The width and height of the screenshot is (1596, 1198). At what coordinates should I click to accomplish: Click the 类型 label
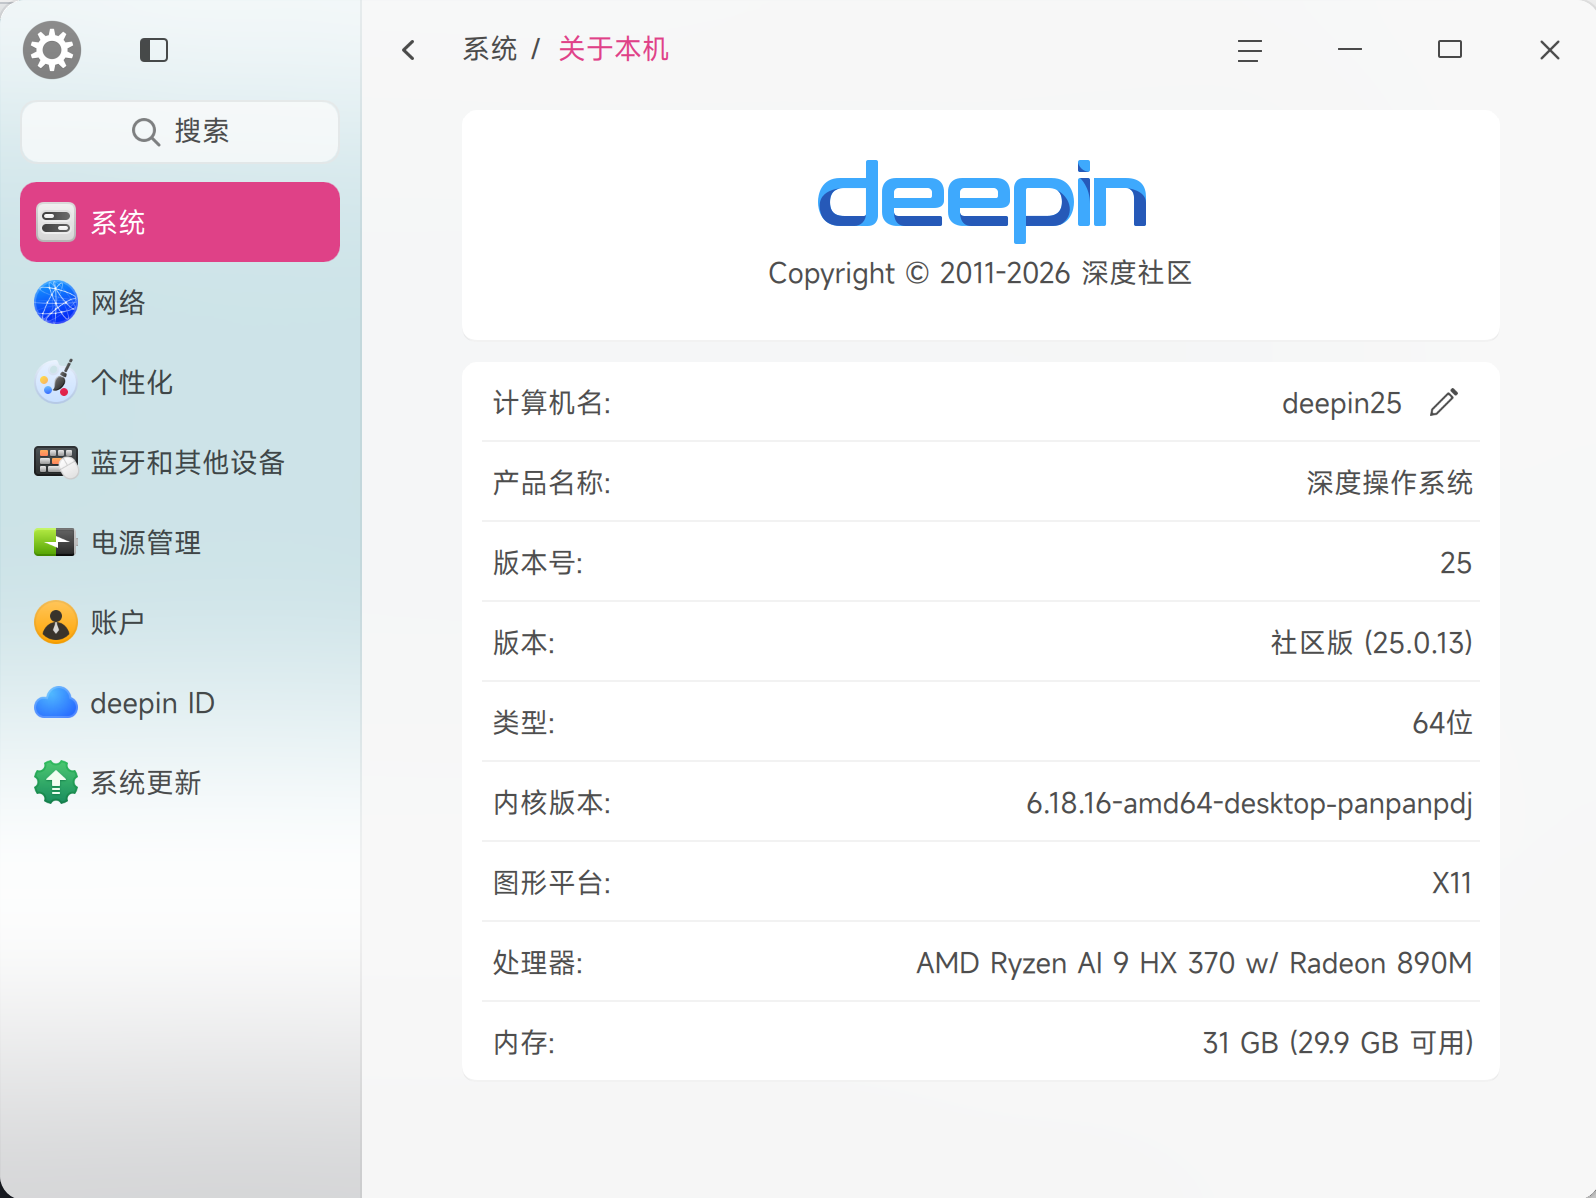(x=524, y=723)
